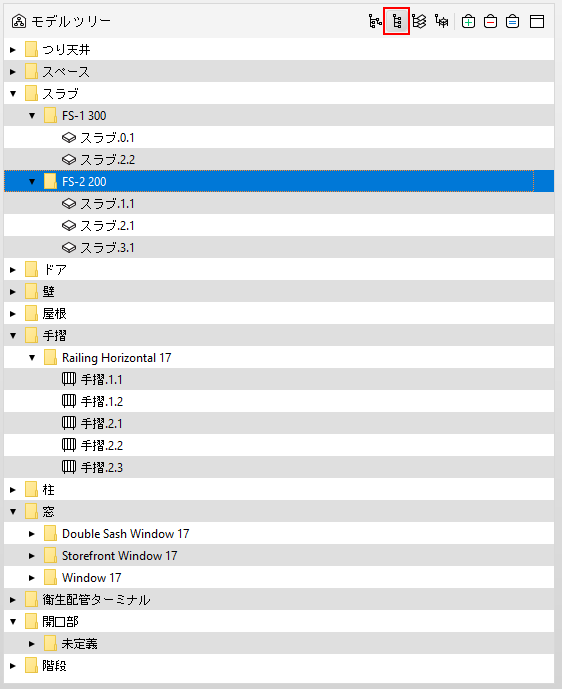This screenshot has height=689, width=562.
Task: Click the folder icon of スペース
Action: pos(31,71)
